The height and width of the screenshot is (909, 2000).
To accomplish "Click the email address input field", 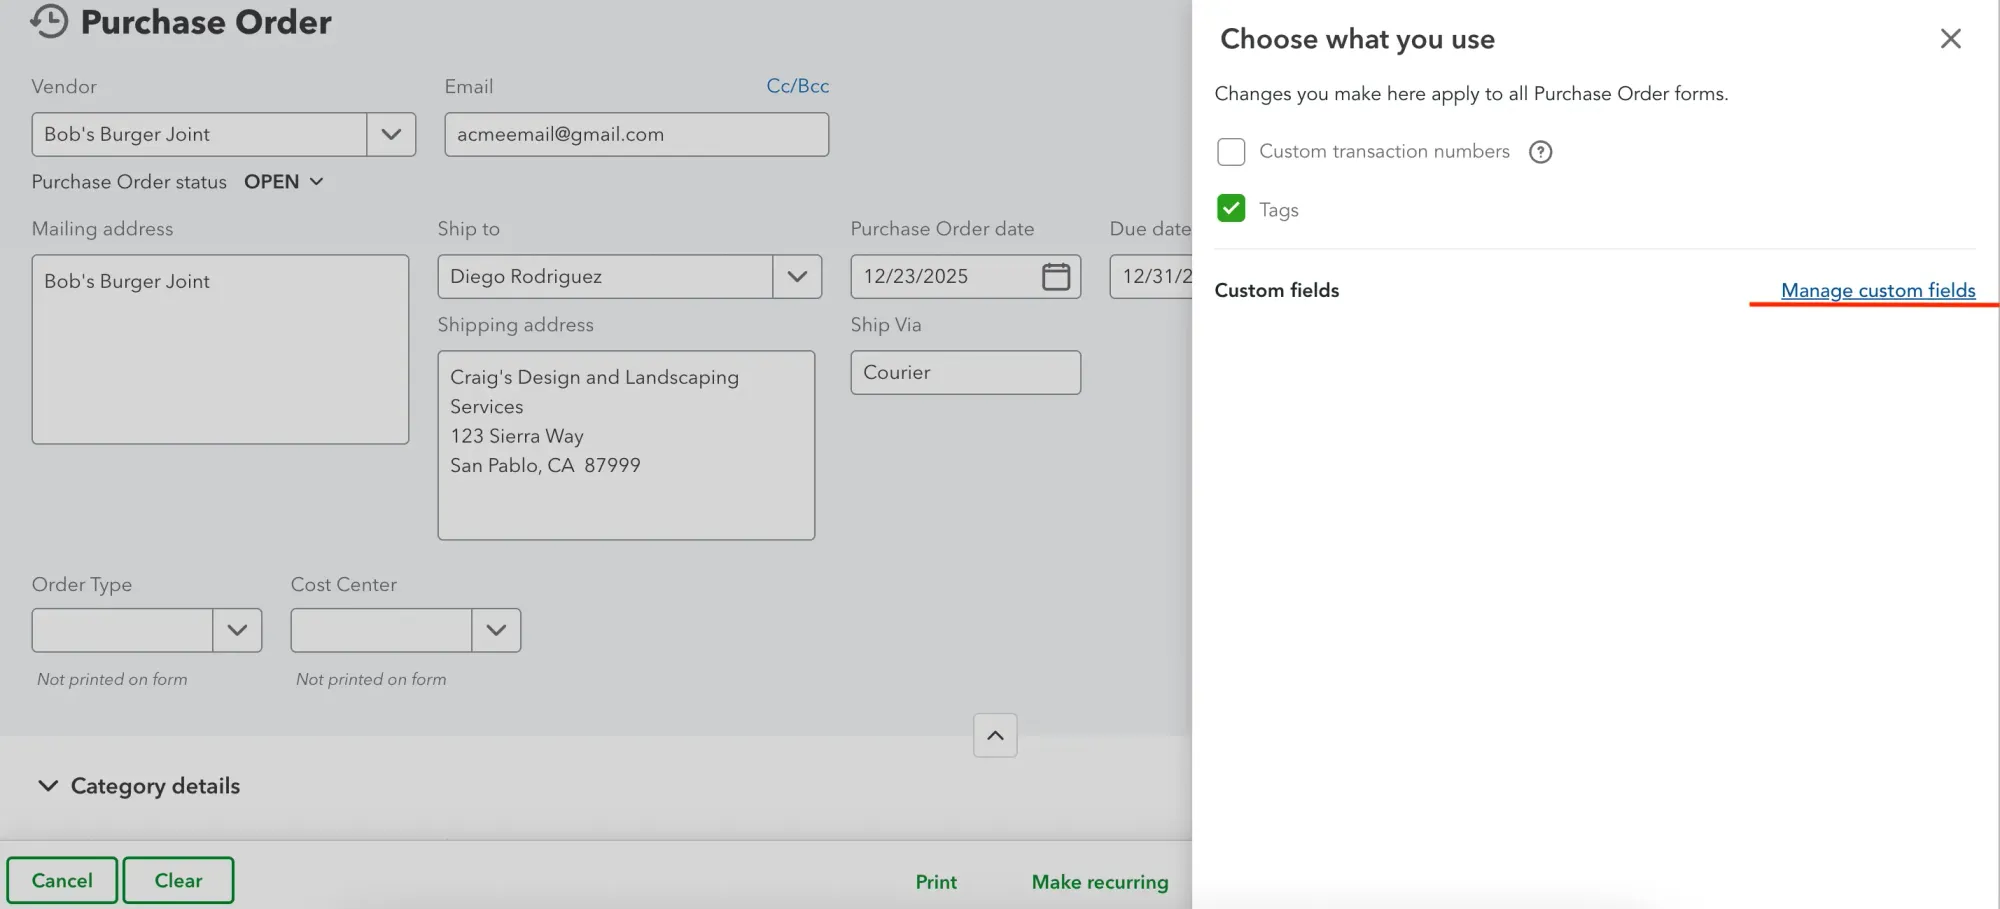I will click(636, 134).
